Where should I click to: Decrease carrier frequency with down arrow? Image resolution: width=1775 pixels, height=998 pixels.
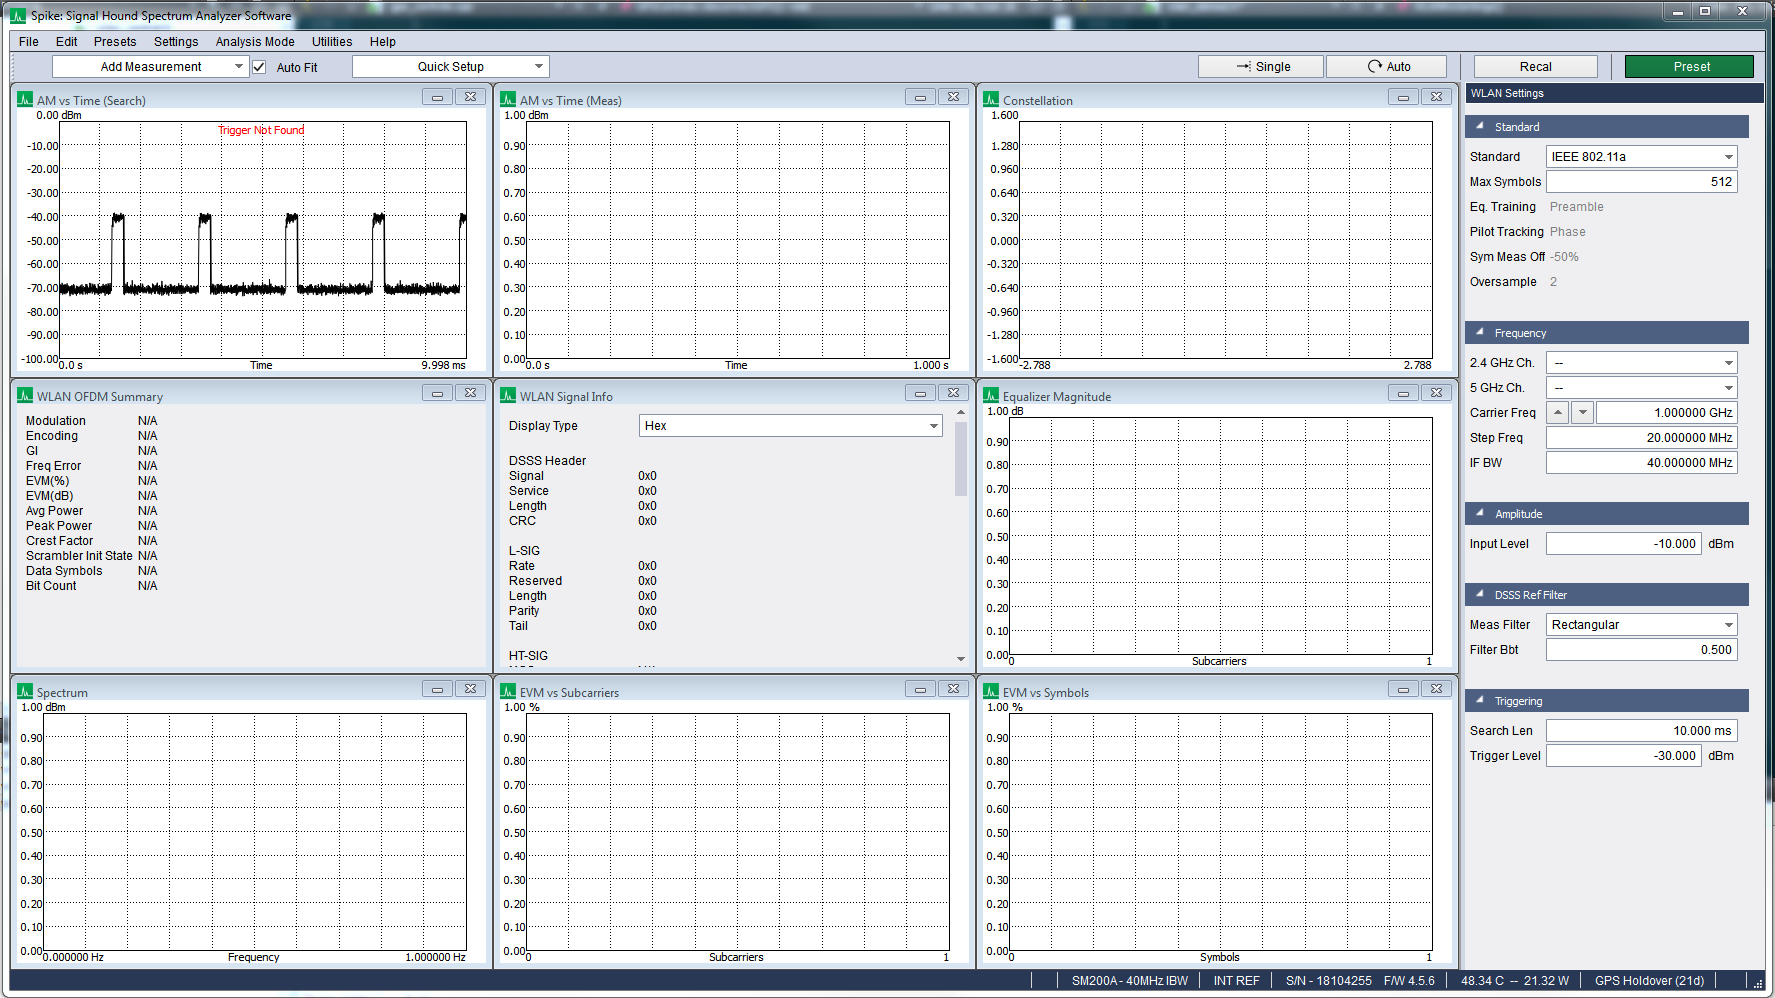[1582, 412]
